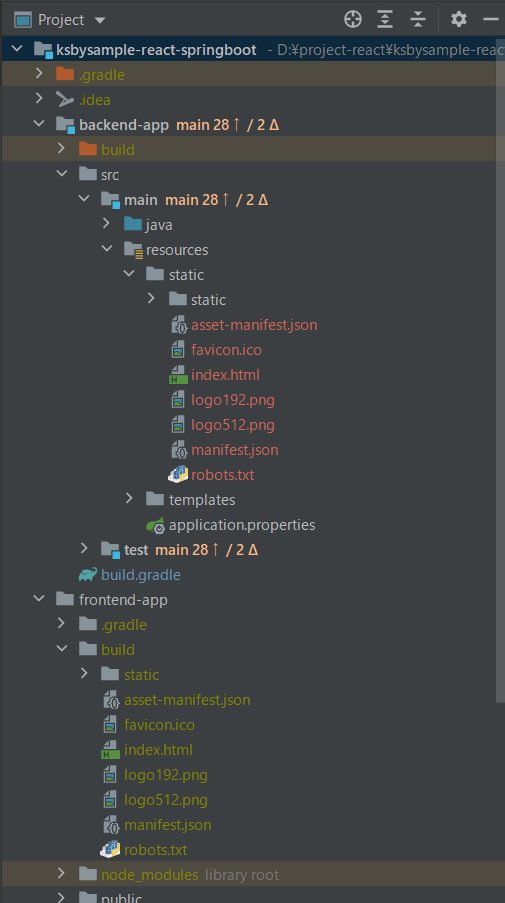
Task: Select olive favicon.ico in frontend build
Action: tap(159, 724)
